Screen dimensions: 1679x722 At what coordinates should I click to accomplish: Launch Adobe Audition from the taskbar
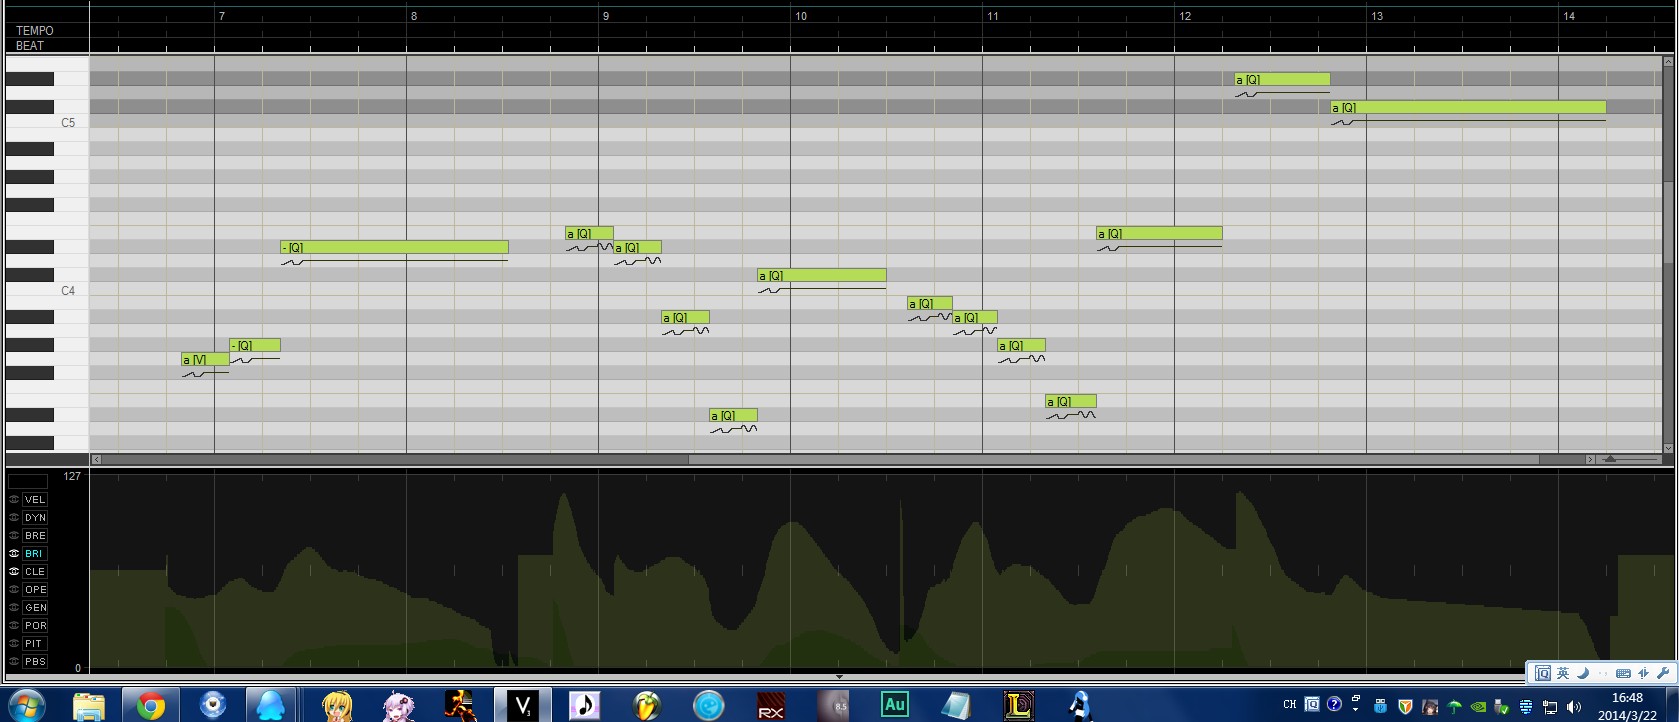coord(894,705)
